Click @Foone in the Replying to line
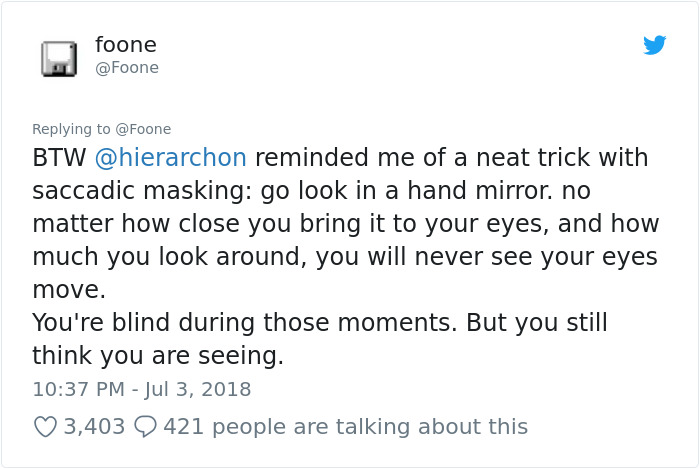Viewport: 700px width, 469px height. coord(143,129)
